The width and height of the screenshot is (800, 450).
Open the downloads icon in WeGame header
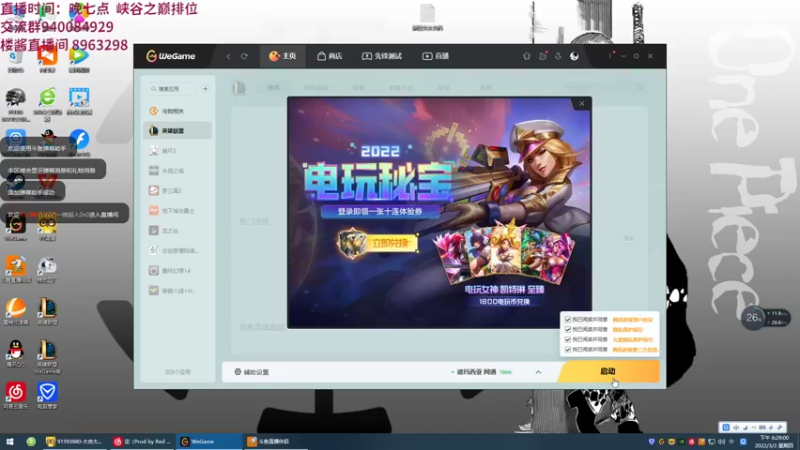point(558,56)
